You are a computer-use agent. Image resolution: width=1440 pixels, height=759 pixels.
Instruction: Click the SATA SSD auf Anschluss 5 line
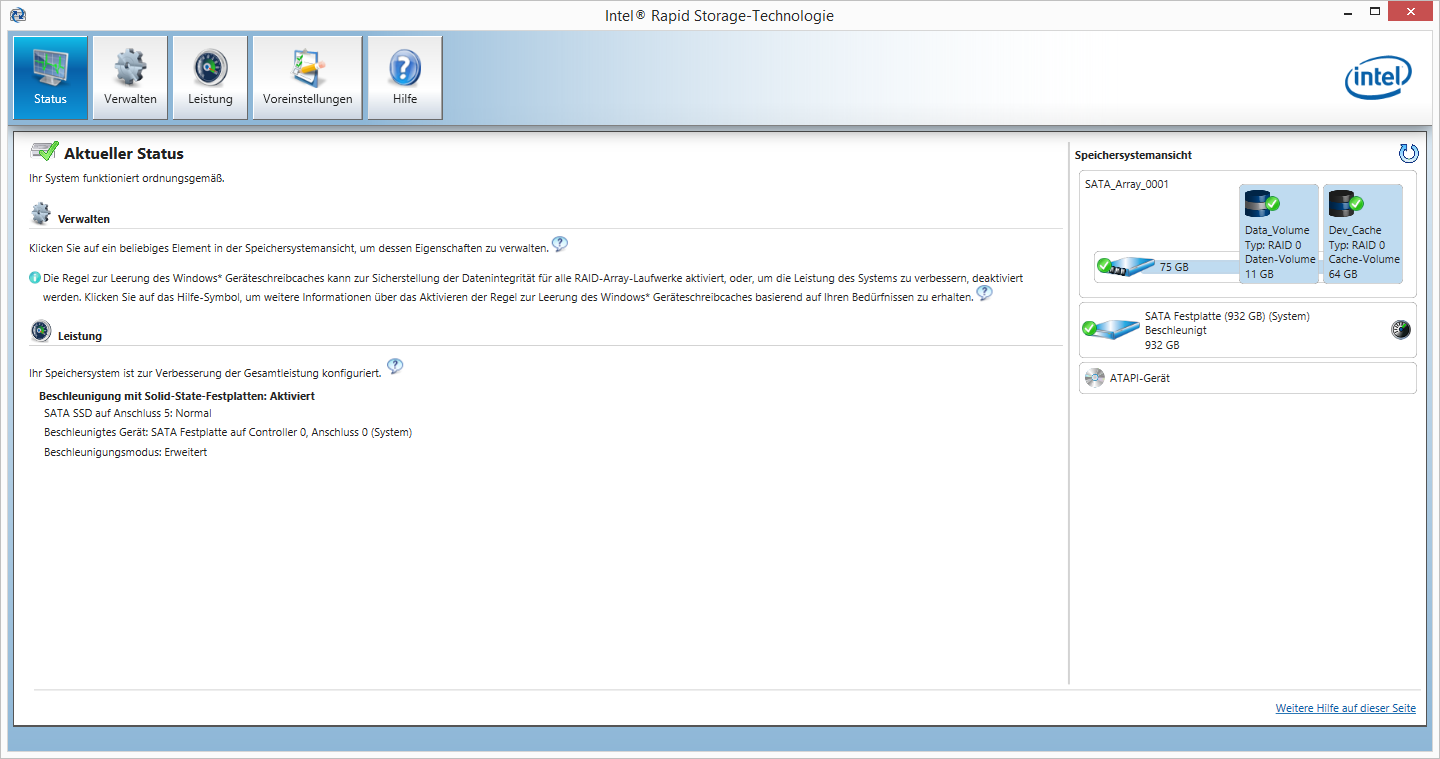pos(128,413)
